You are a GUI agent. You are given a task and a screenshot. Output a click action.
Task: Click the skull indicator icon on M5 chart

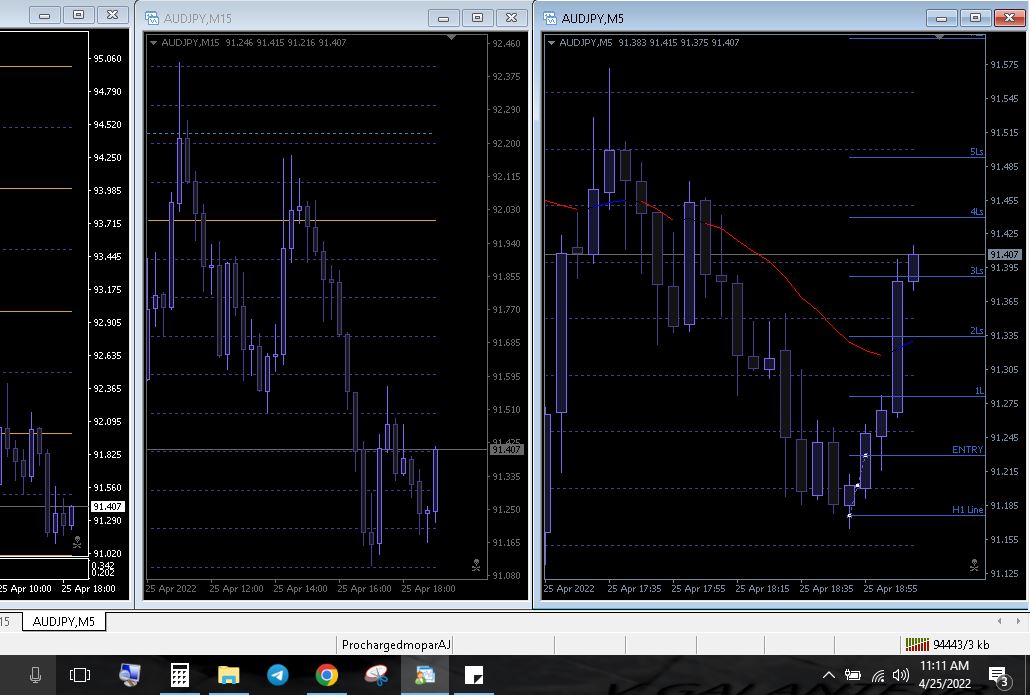(x=974, y=565)
